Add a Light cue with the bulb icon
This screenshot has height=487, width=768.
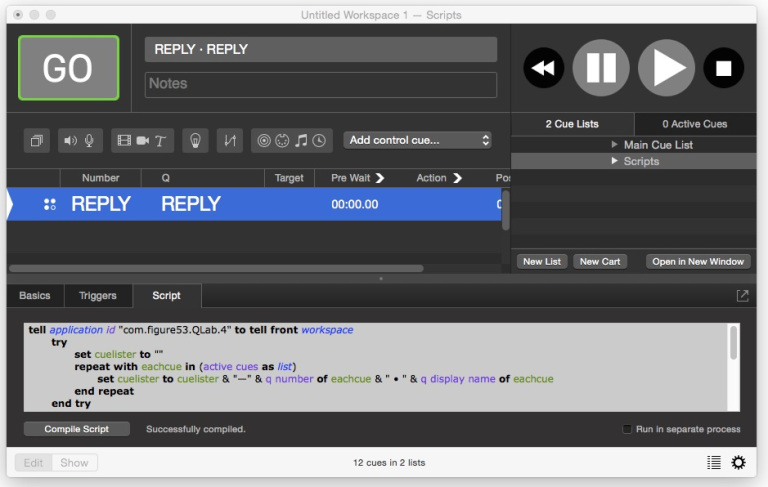click(196, 141)
